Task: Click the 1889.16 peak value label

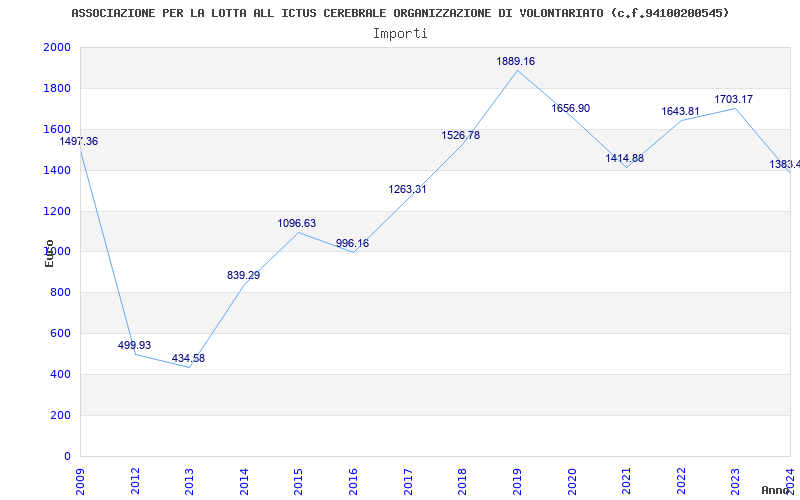Action: pos(516,61)
